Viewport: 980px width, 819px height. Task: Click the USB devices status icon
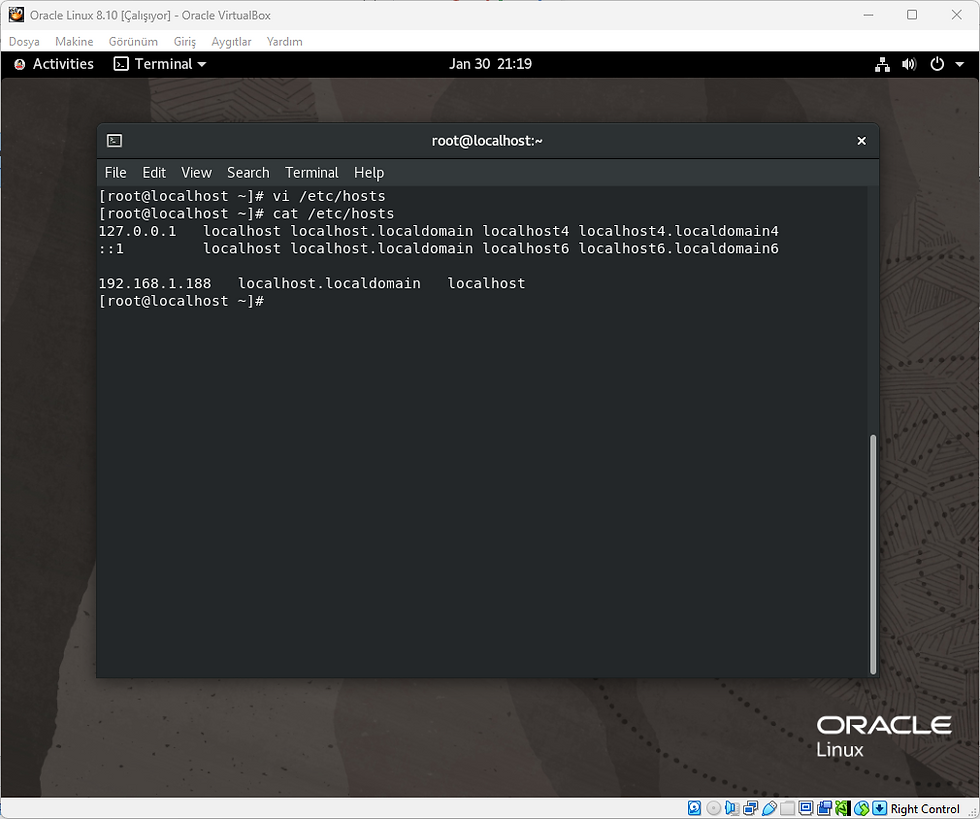(769, 808)
